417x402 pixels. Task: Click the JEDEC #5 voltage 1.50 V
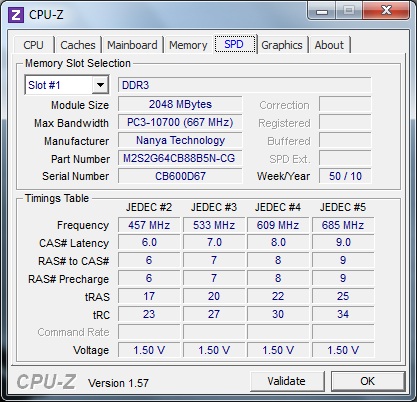(343, 350)
